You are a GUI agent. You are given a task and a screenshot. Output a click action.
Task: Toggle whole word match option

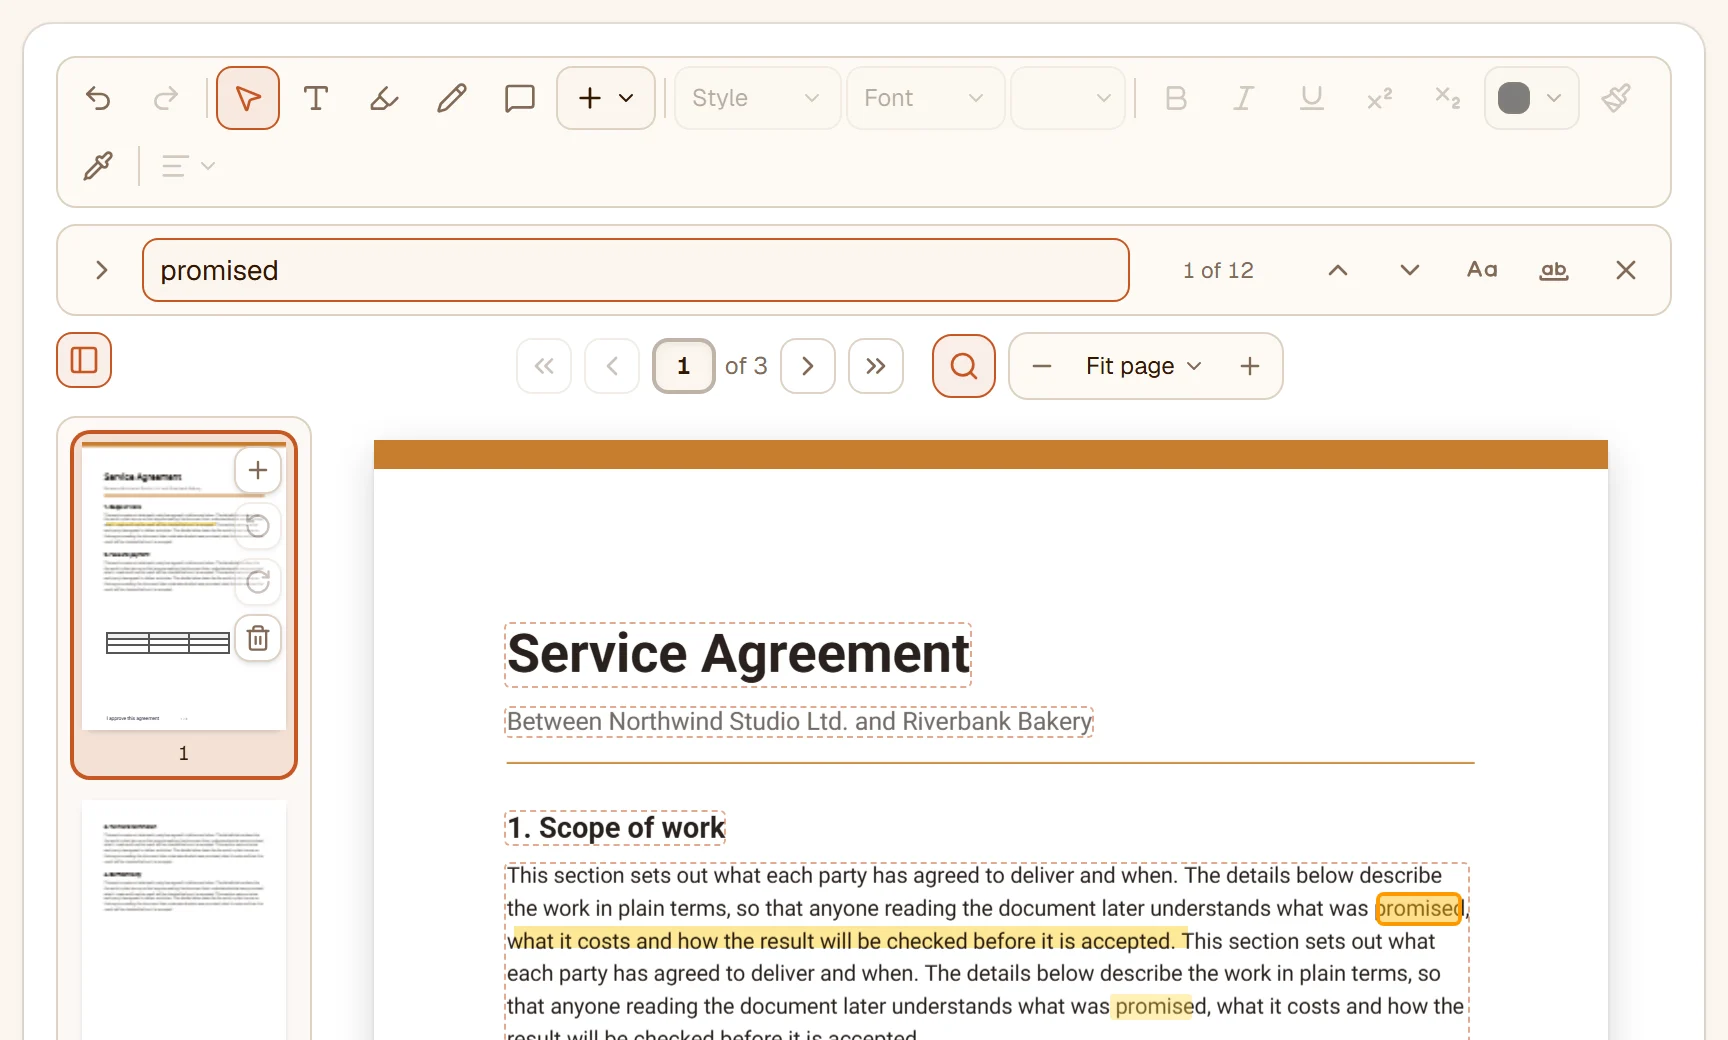pos(1554,270)
